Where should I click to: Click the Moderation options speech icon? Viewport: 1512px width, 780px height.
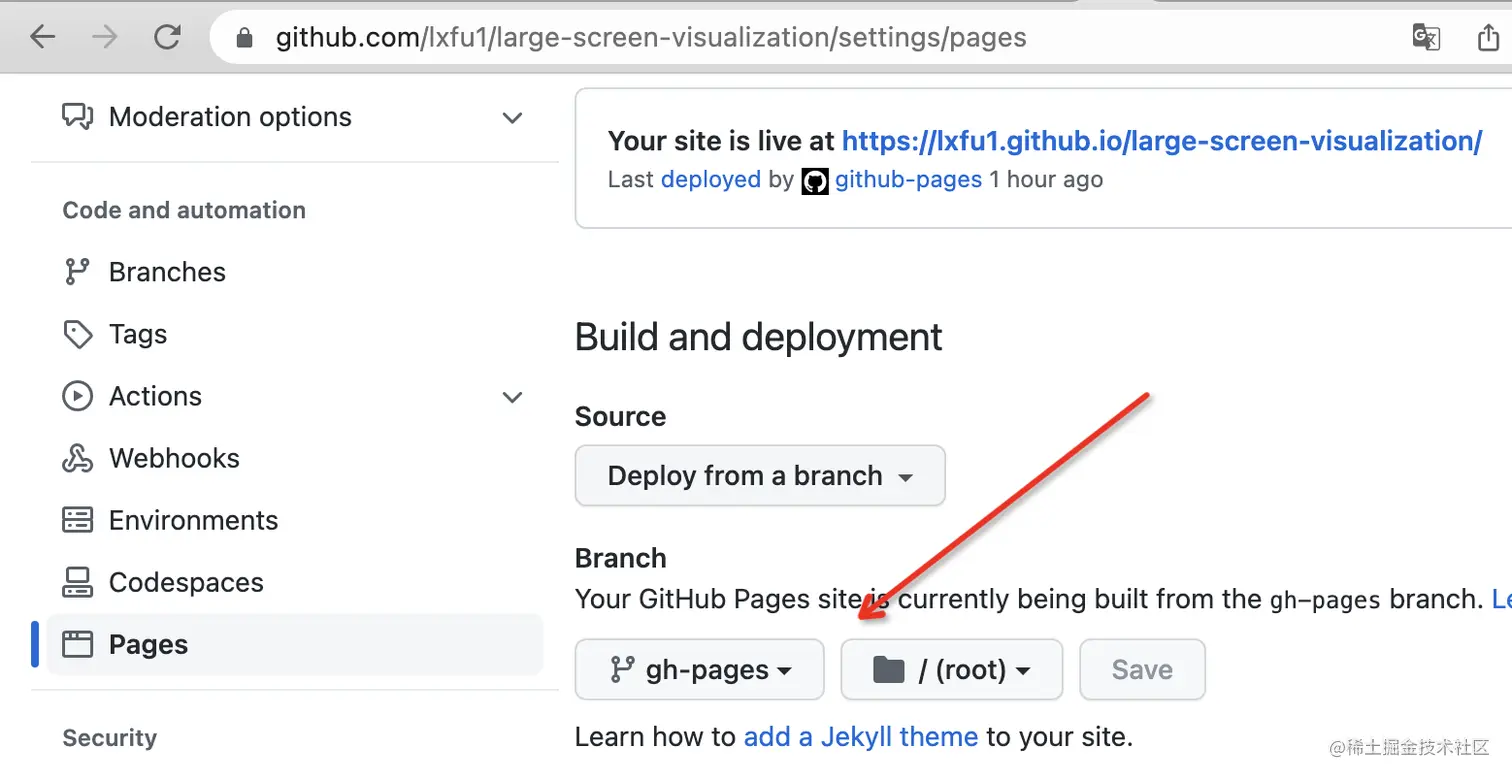click(78, 117)
